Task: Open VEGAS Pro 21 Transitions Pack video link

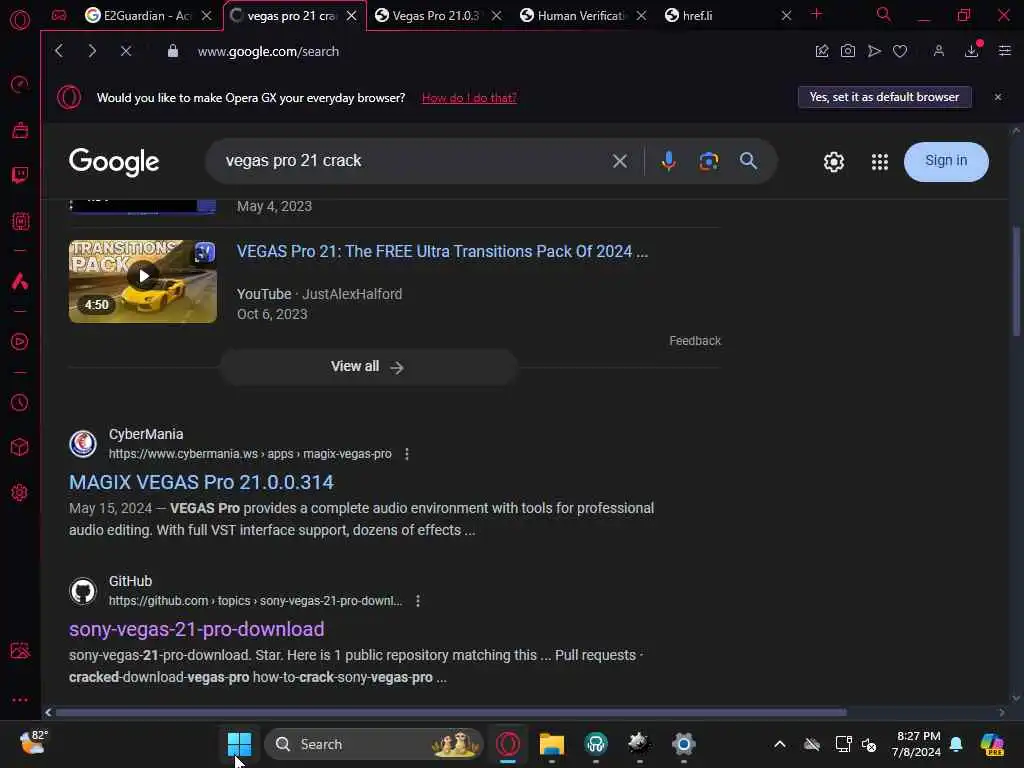Action: (x=442, y=251)
